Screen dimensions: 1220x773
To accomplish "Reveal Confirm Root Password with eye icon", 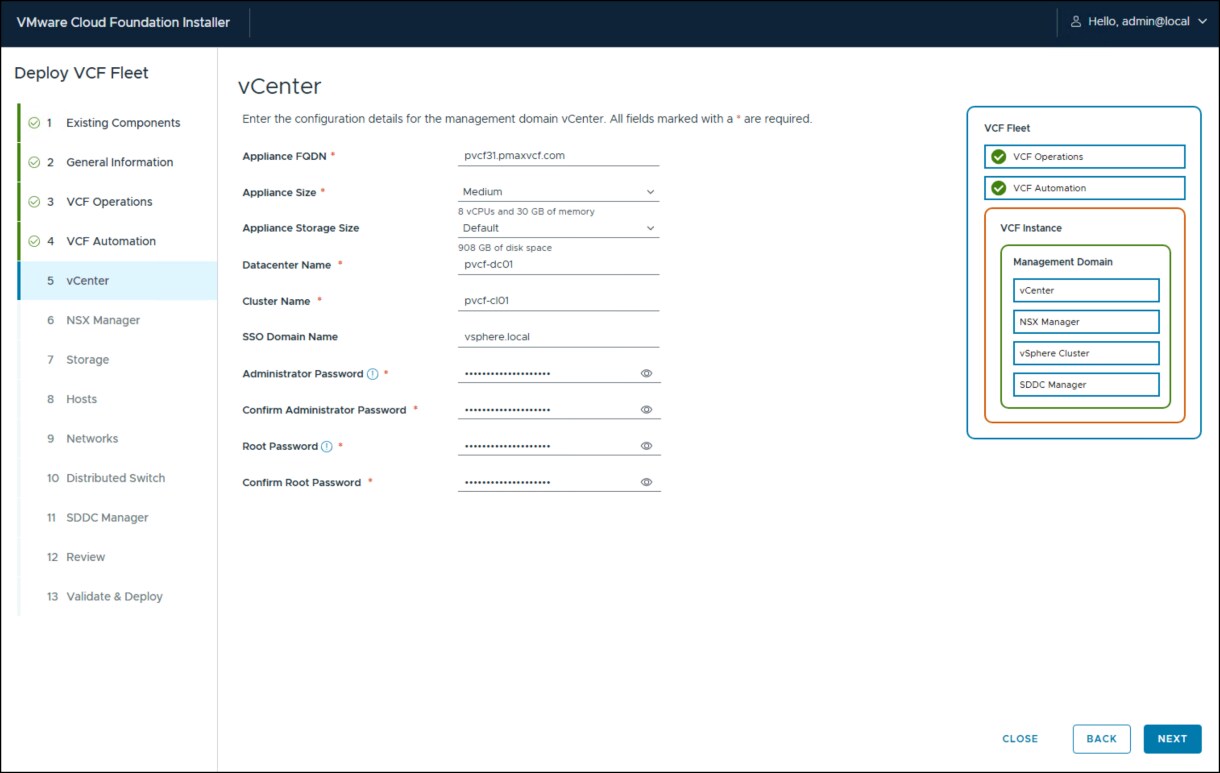I will (x=647, y=482).
